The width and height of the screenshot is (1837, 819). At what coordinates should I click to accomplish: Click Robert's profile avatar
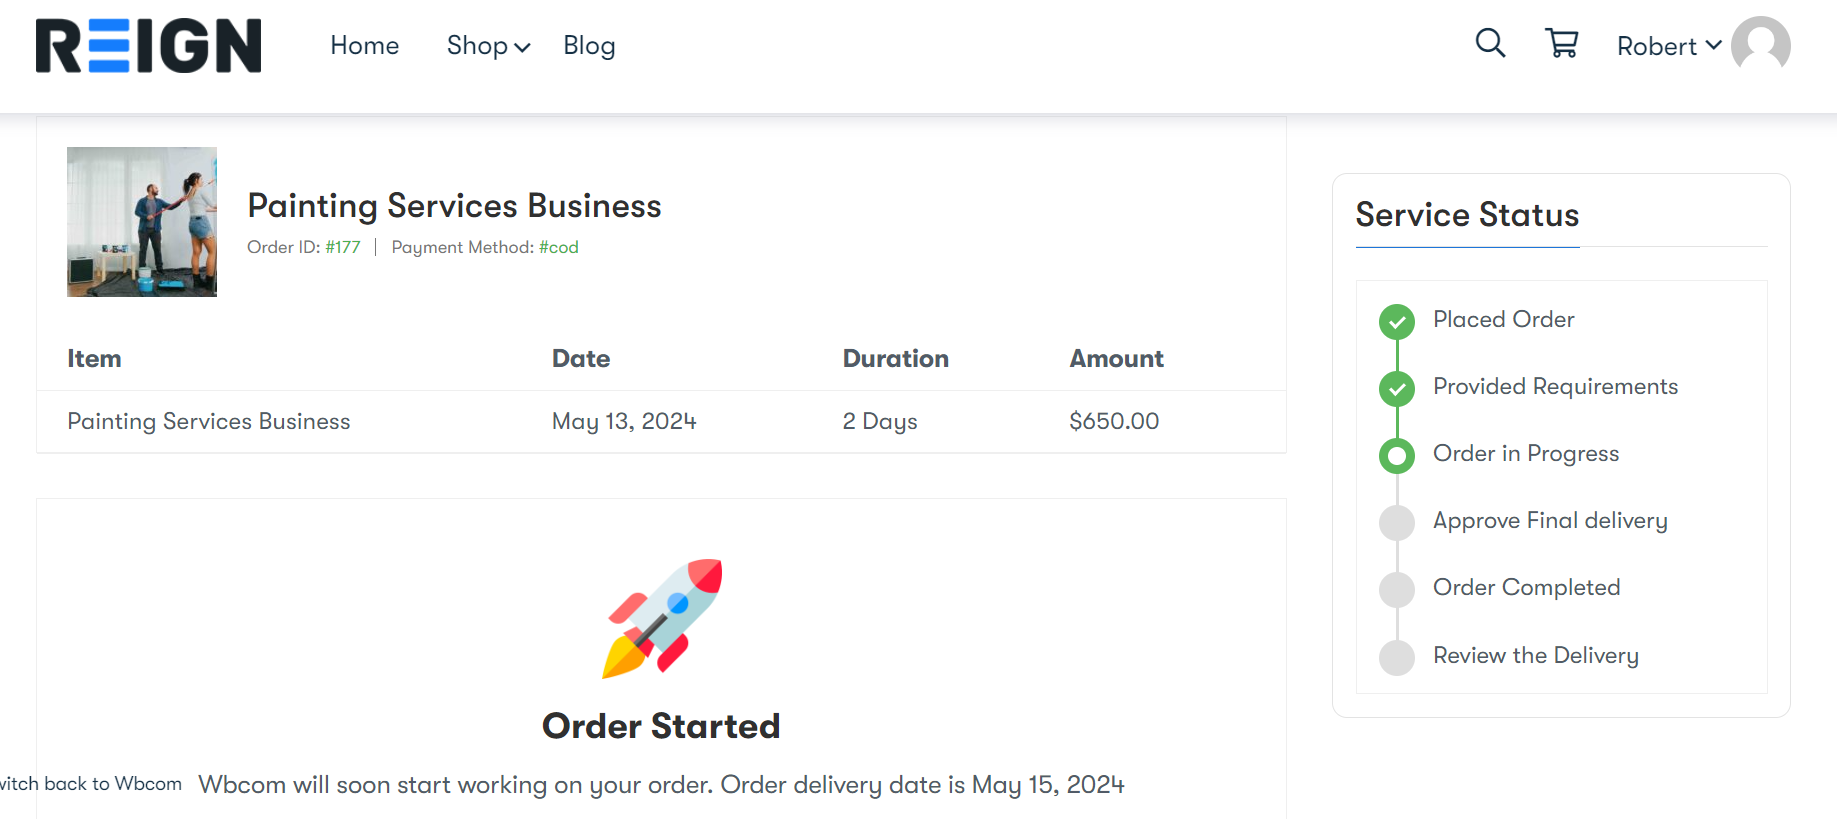tap(1761, 45)
